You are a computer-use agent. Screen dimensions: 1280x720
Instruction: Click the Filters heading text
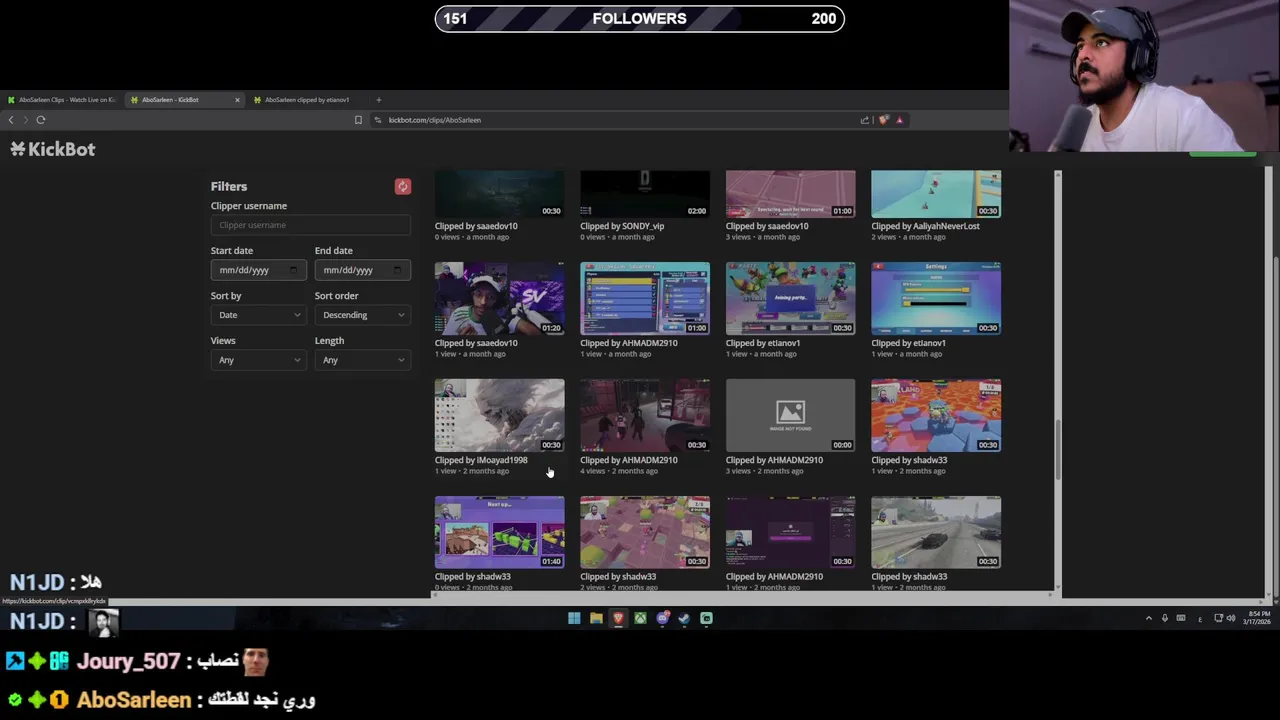point(229,186)
